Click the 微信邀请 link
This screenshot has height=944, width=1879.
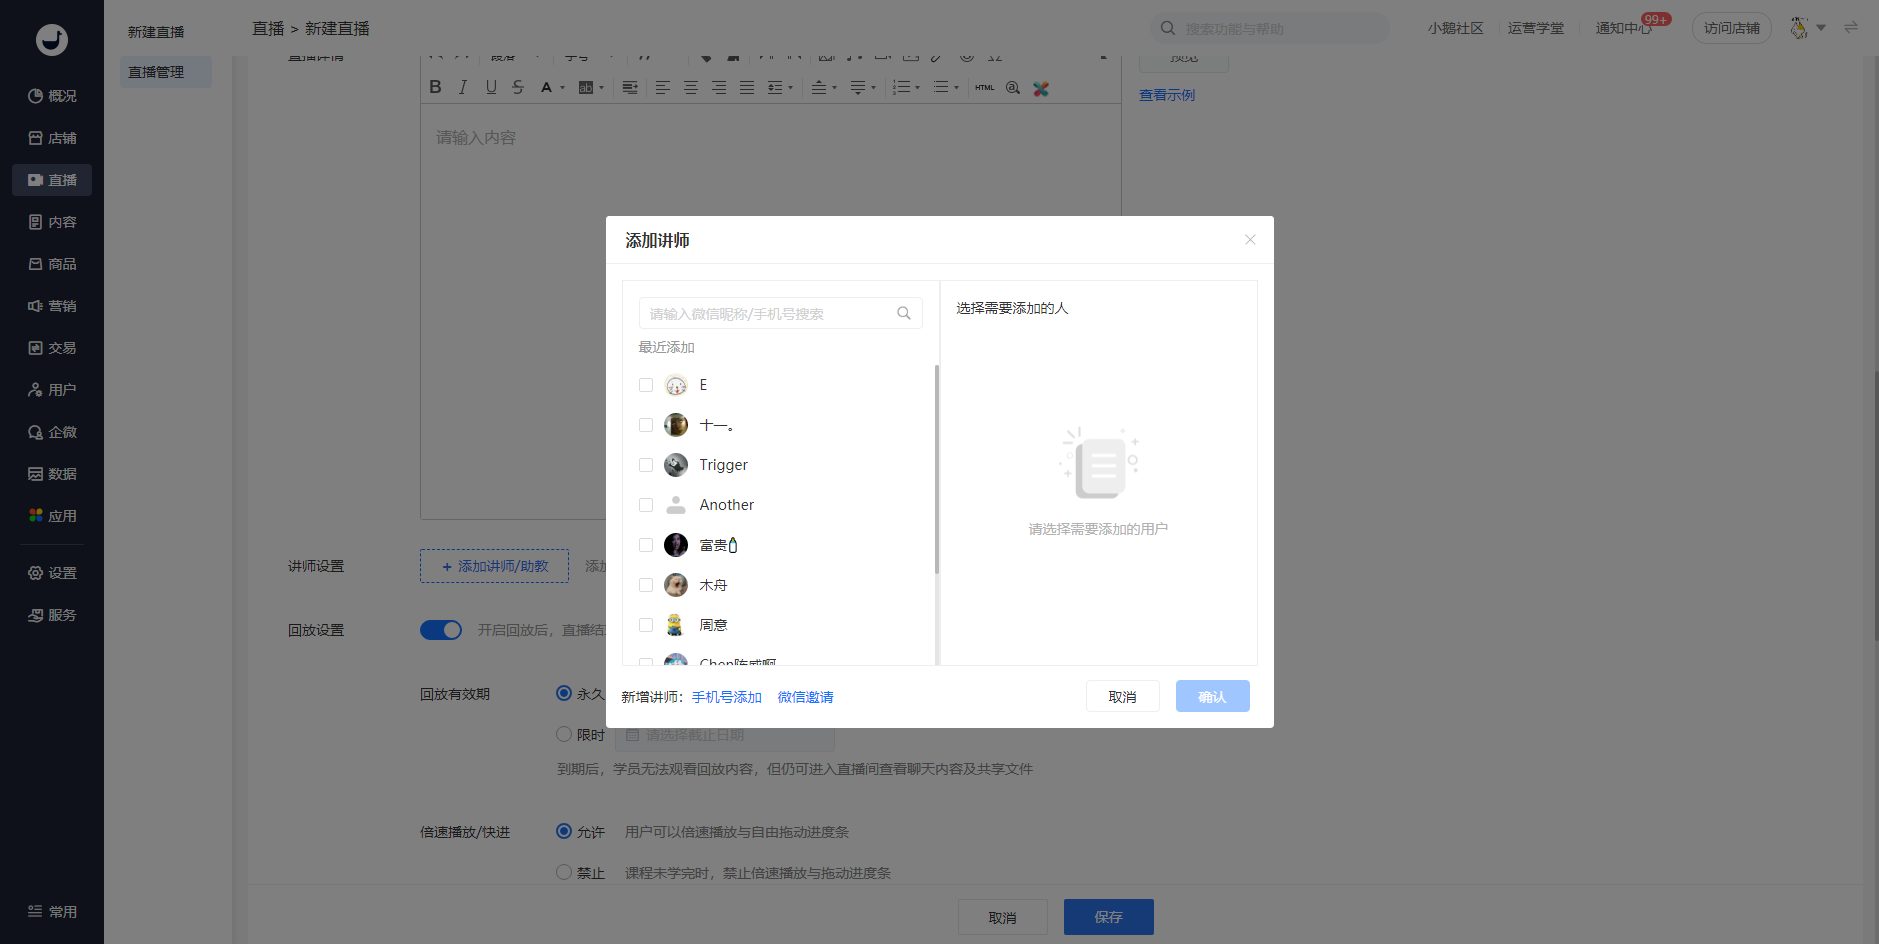(x=806, y=697)
